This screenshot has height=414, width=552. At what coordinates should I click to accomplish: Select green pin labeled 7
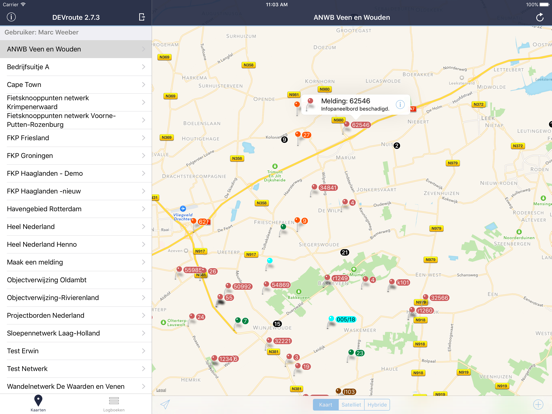(x=242, y=321)
